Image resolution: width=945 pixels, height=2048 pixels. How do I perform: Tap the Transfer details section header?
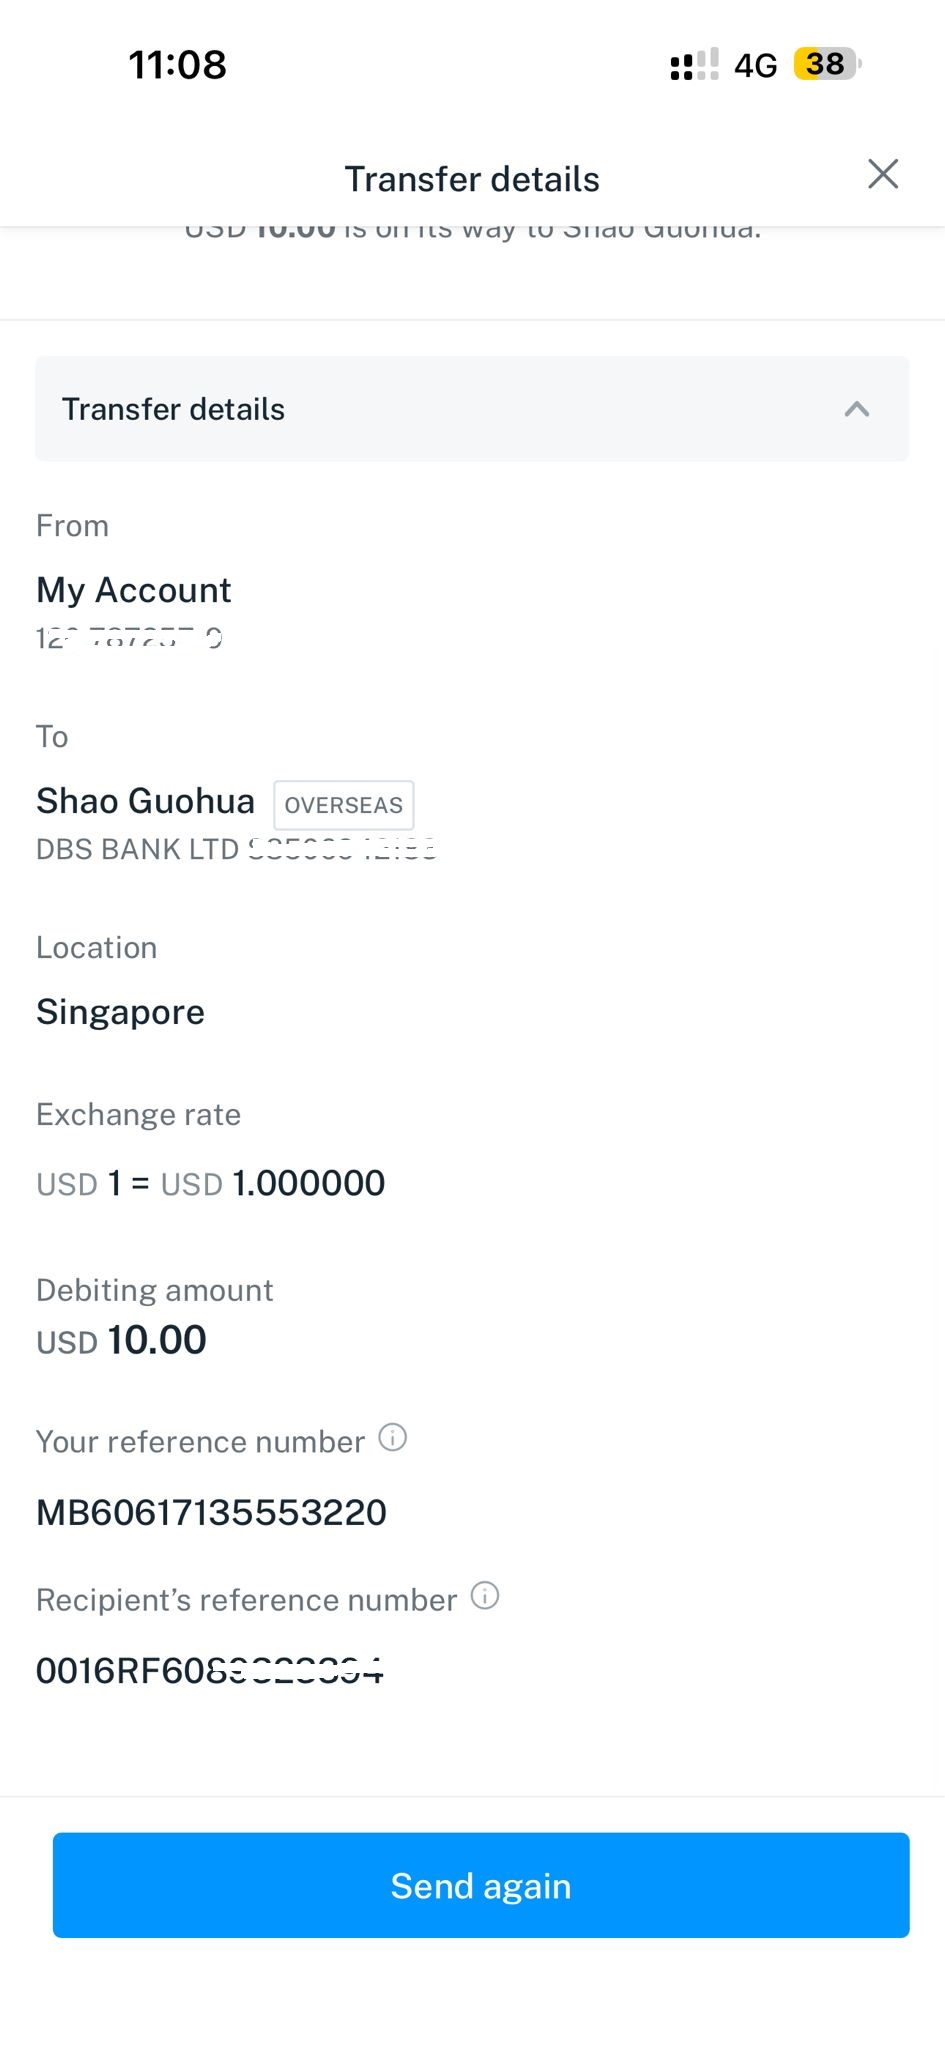click(472, 409)
